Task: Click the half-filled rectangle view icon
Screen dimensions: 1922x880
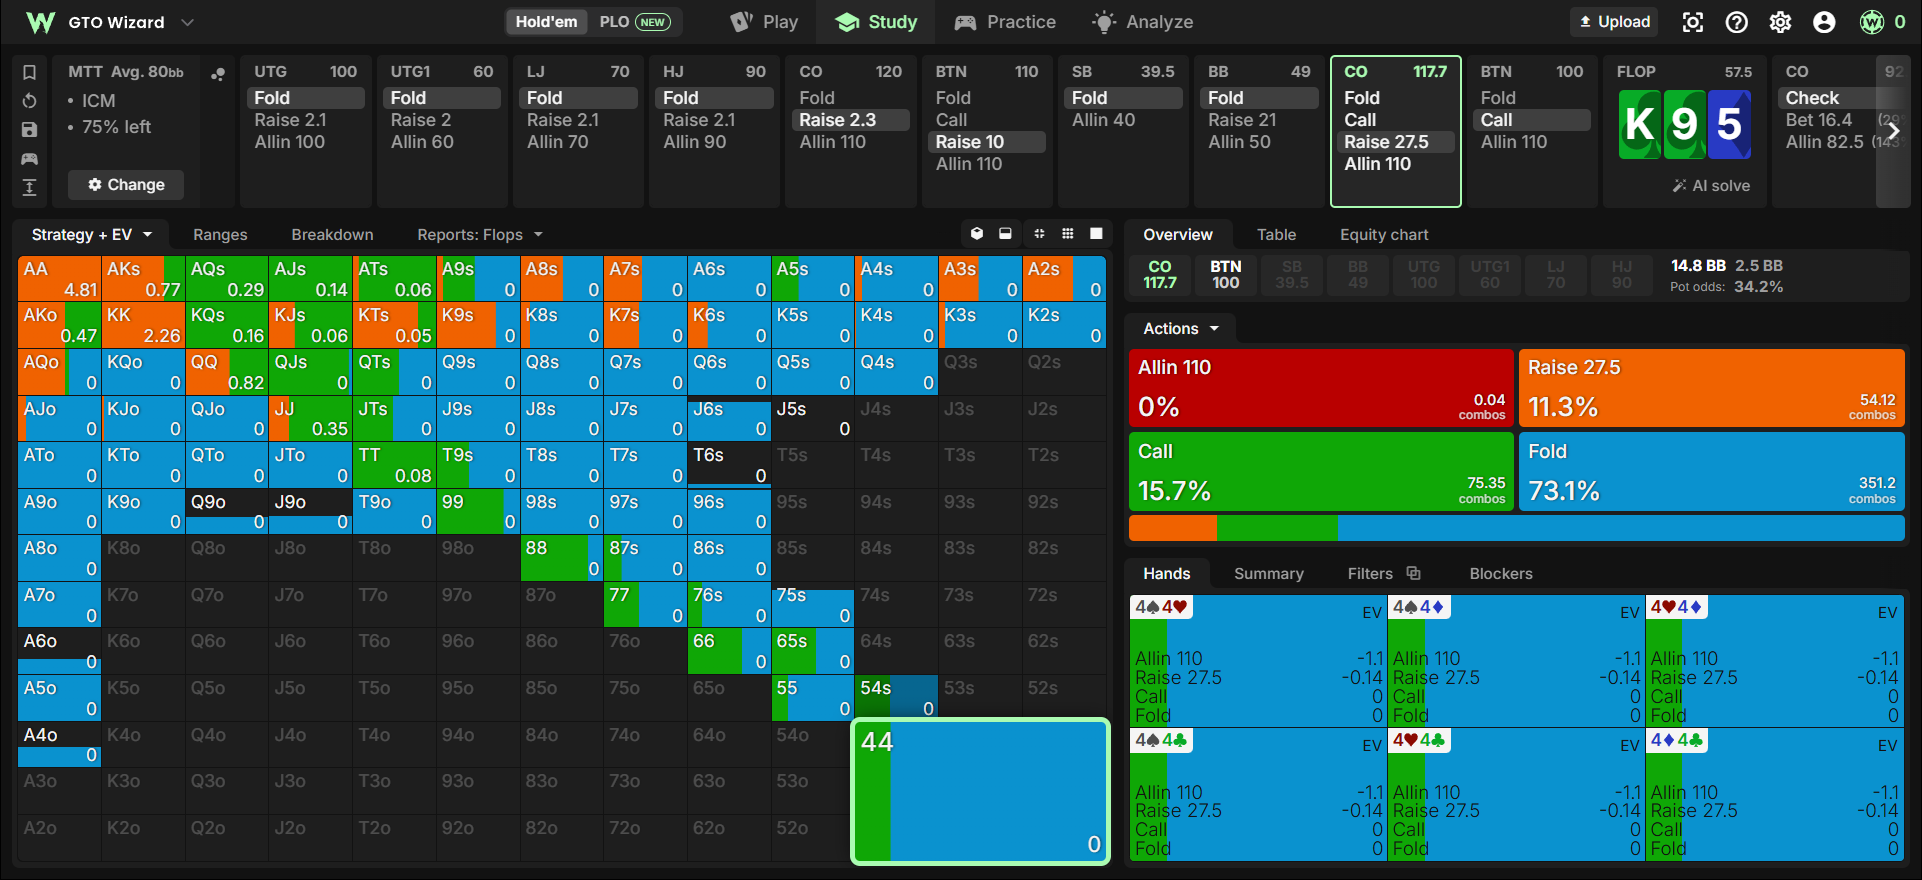Action: 1005,234
